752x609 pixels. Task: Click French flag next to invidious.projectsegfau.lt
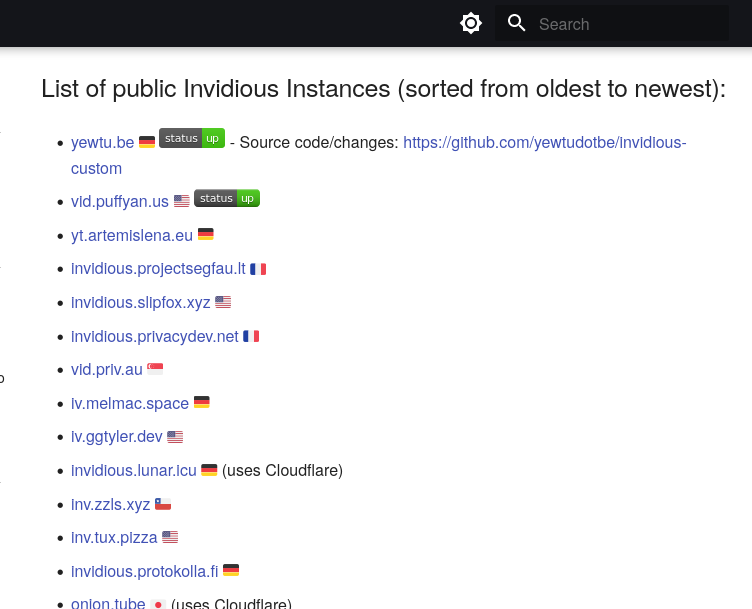tap(258, 269)
